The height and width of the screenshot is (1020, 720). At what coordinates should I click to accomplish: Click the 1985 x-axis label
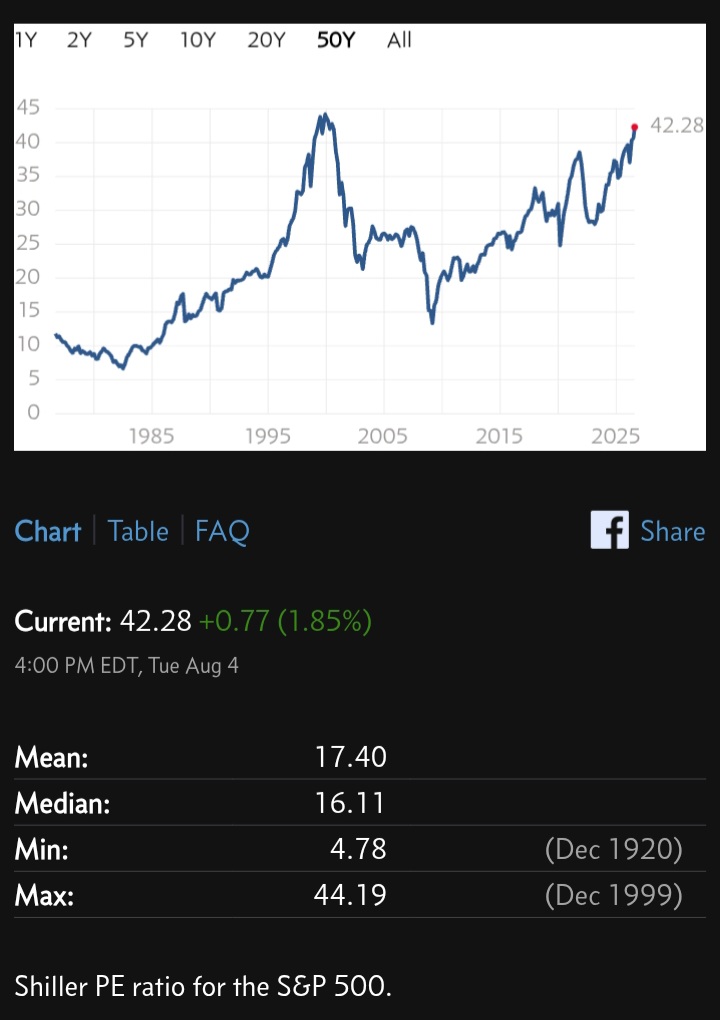[152, 436]
